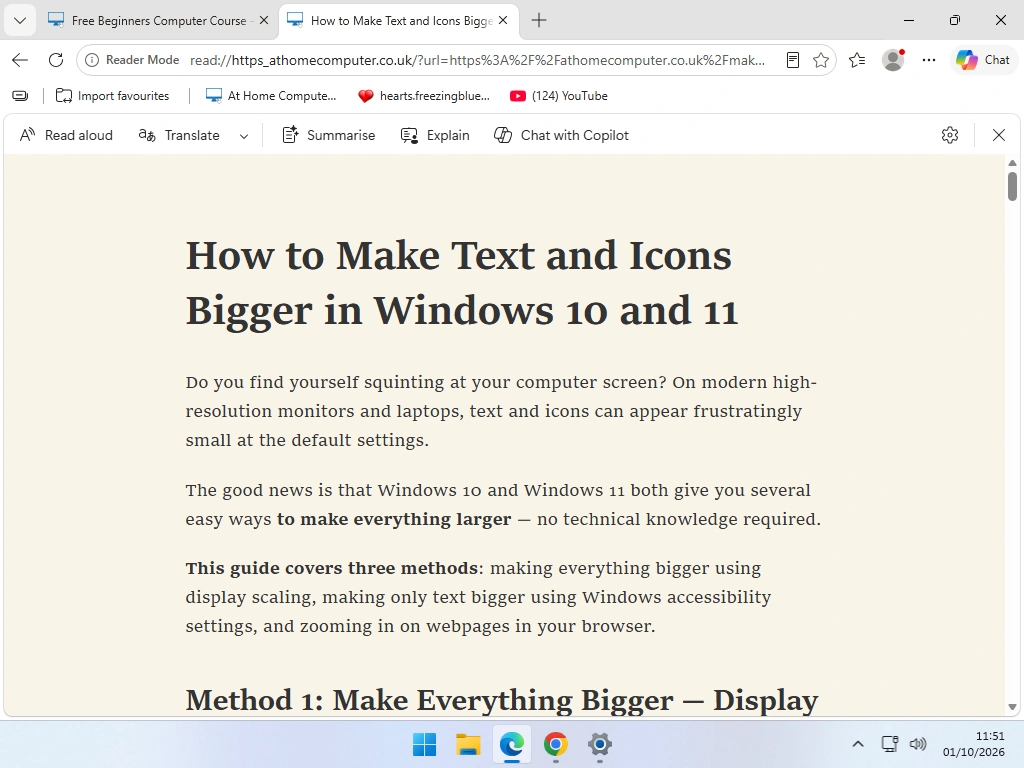The width and height of the screenshot is (1024, 768).
Task: Click the Microsoft Edge taskbar icon
Action: click(512, 744)
